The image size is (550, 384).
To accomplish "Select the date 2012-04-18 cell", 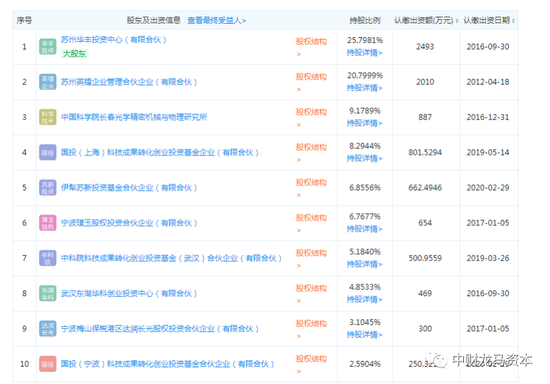I will click(488, 82).
